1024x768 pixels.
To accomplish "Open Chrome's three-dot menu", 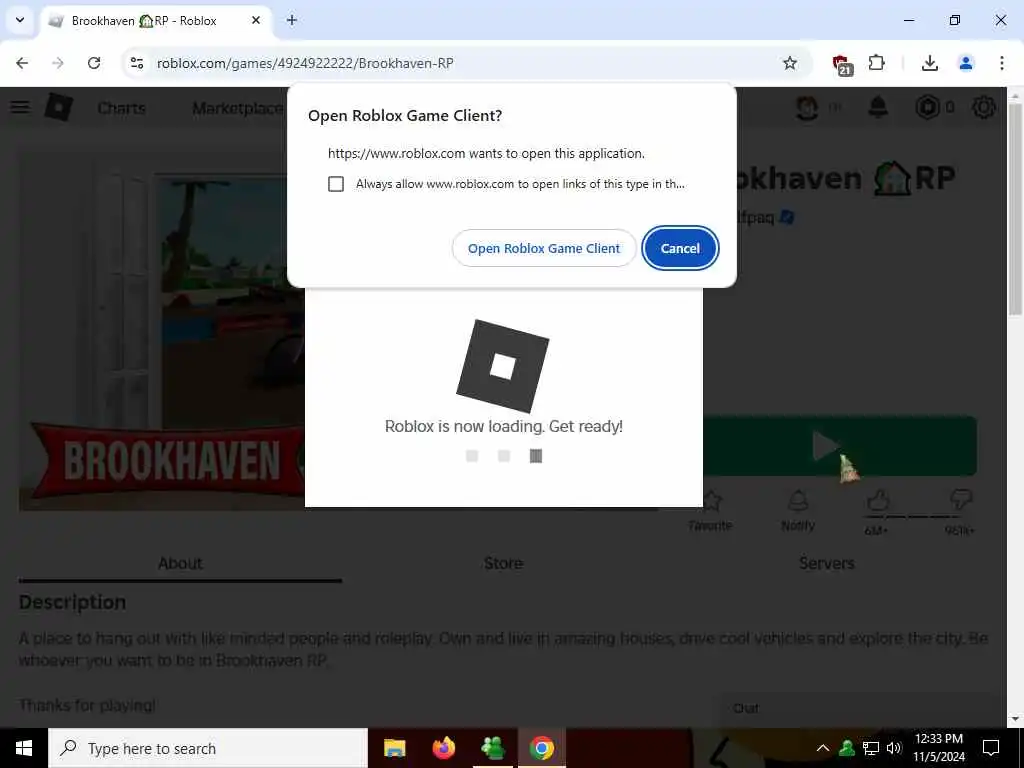I will click(x=1001, y=63).
